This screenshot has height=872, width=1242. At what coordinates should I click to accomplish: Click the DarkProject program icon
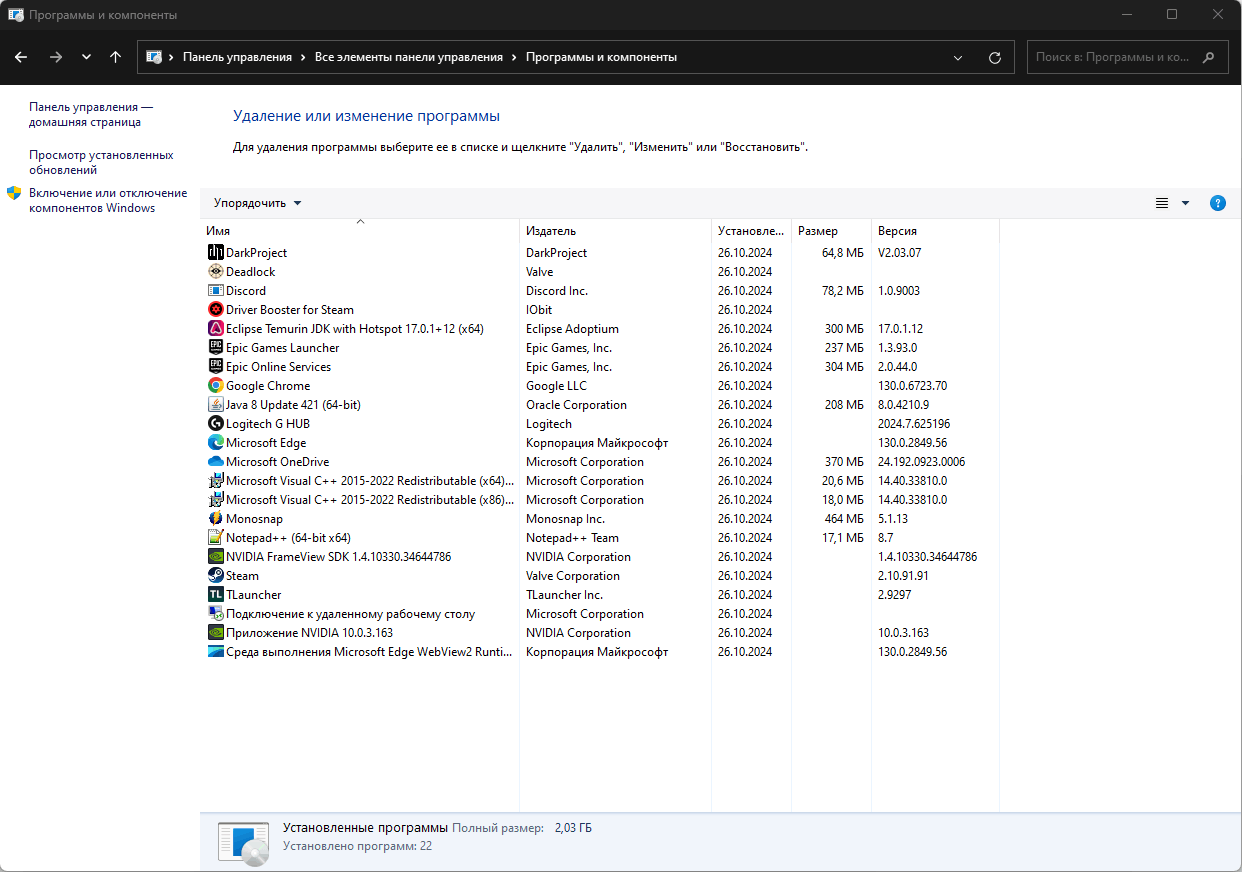point(215,253)
